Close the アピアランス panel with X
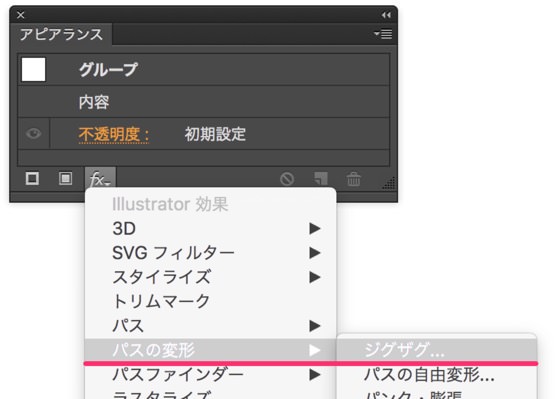The image size is (560, 399). 20,15
